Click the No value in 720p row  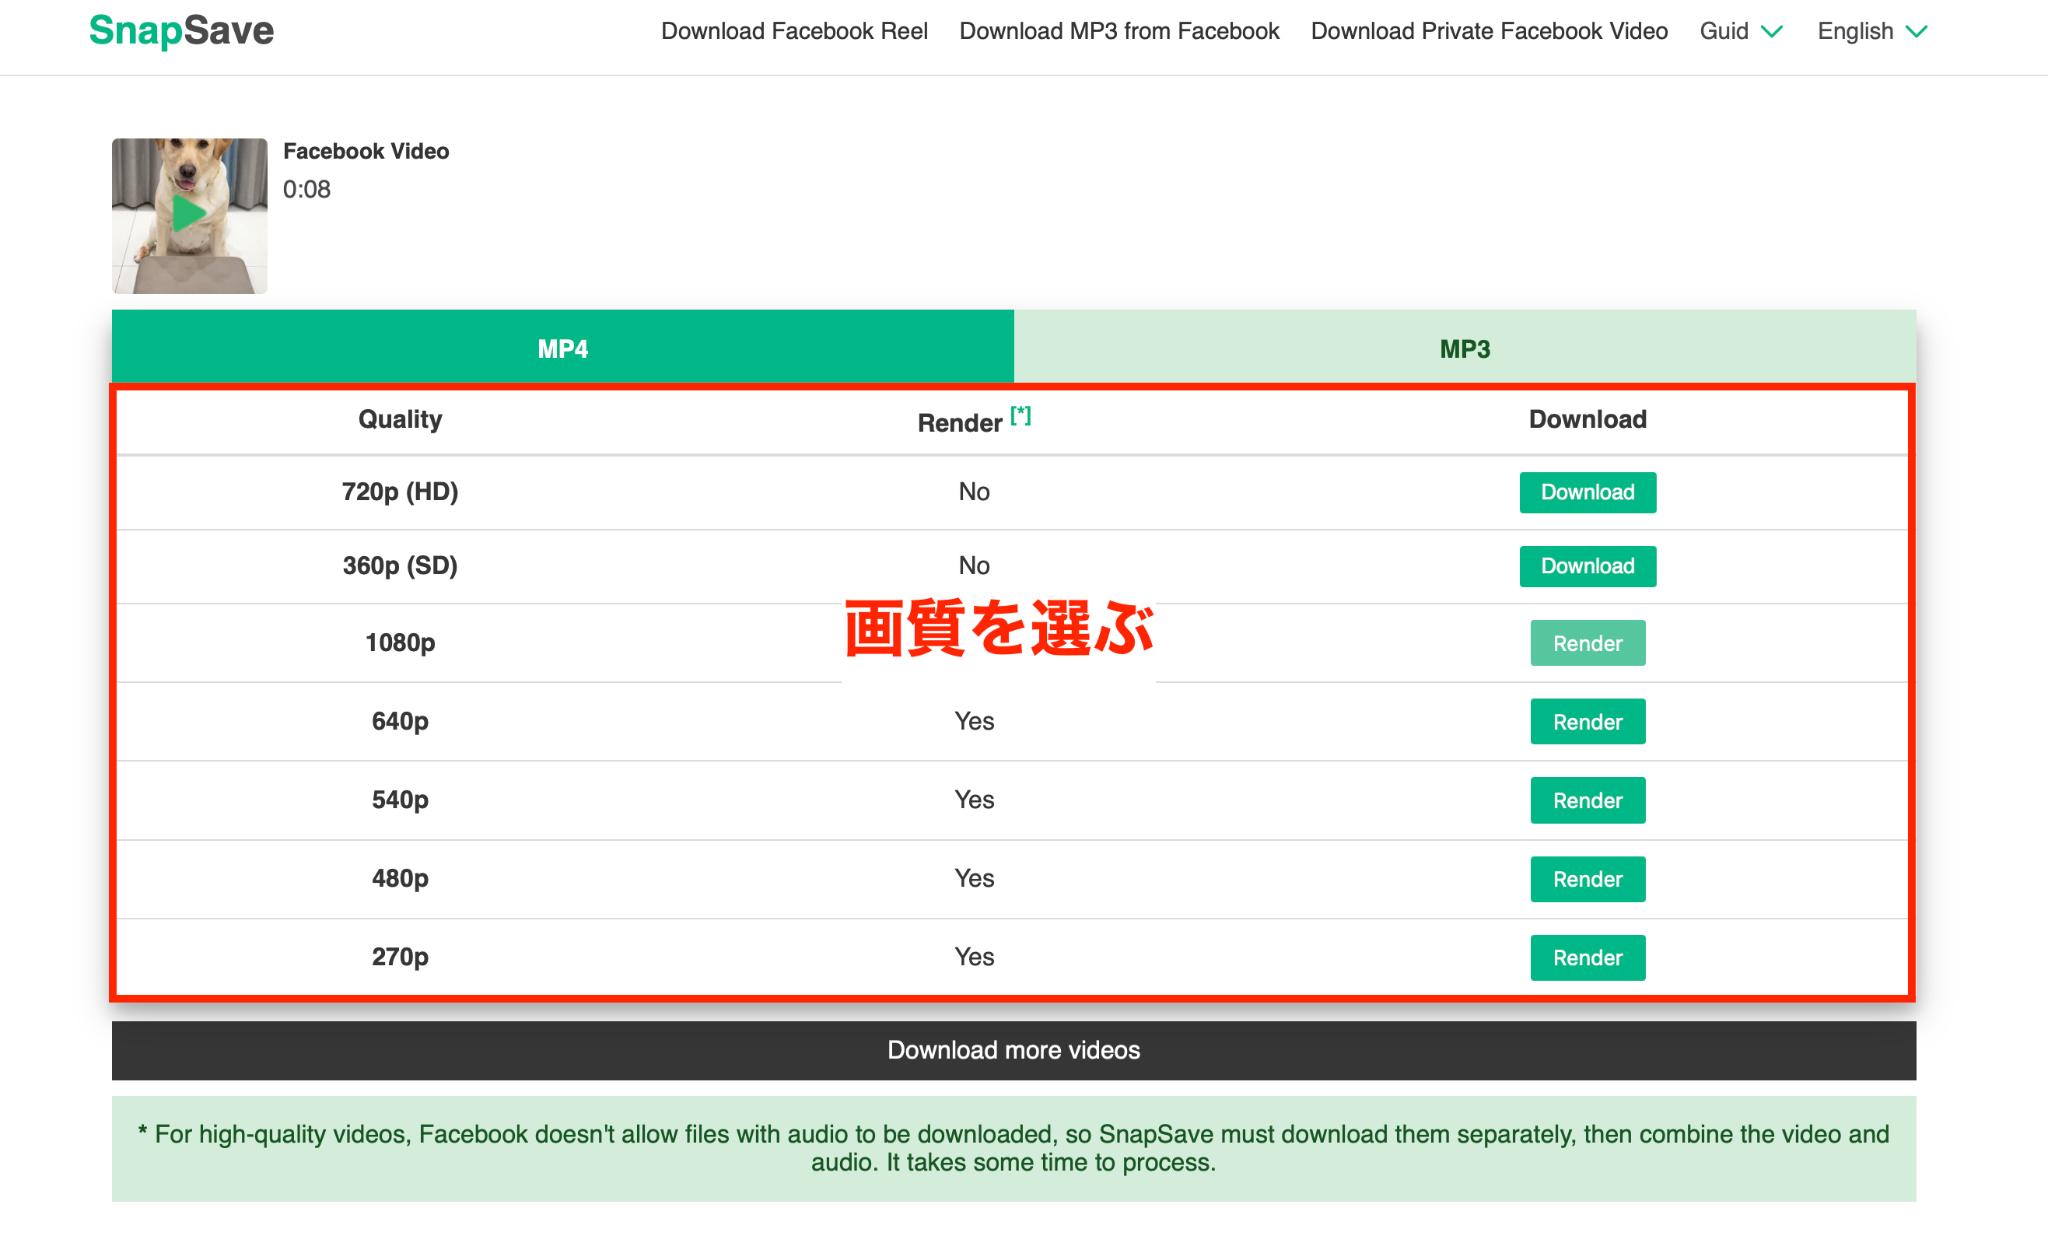coord(974,491)
